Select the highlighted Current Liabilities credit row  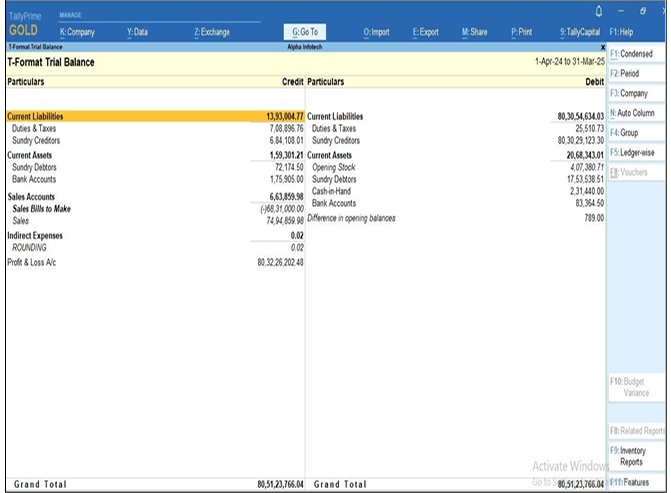coord(155,116)
